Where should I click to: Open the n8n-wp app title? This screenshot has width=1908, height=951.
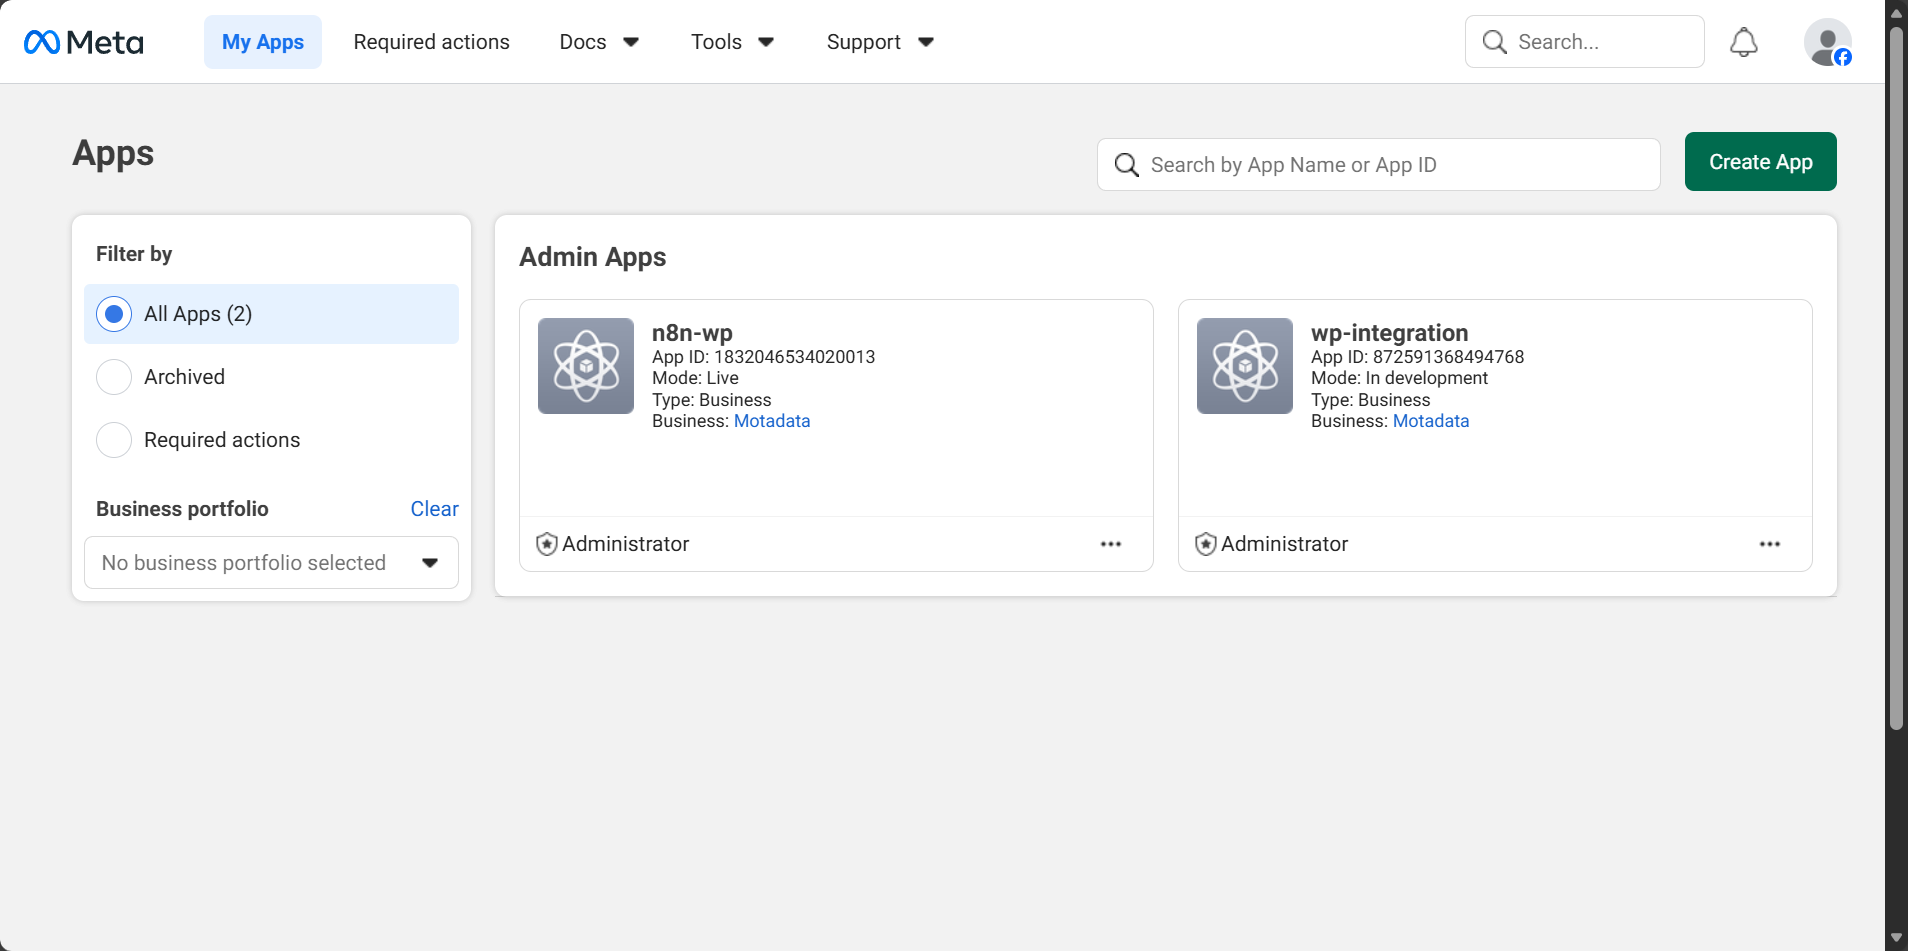(692, 333)
